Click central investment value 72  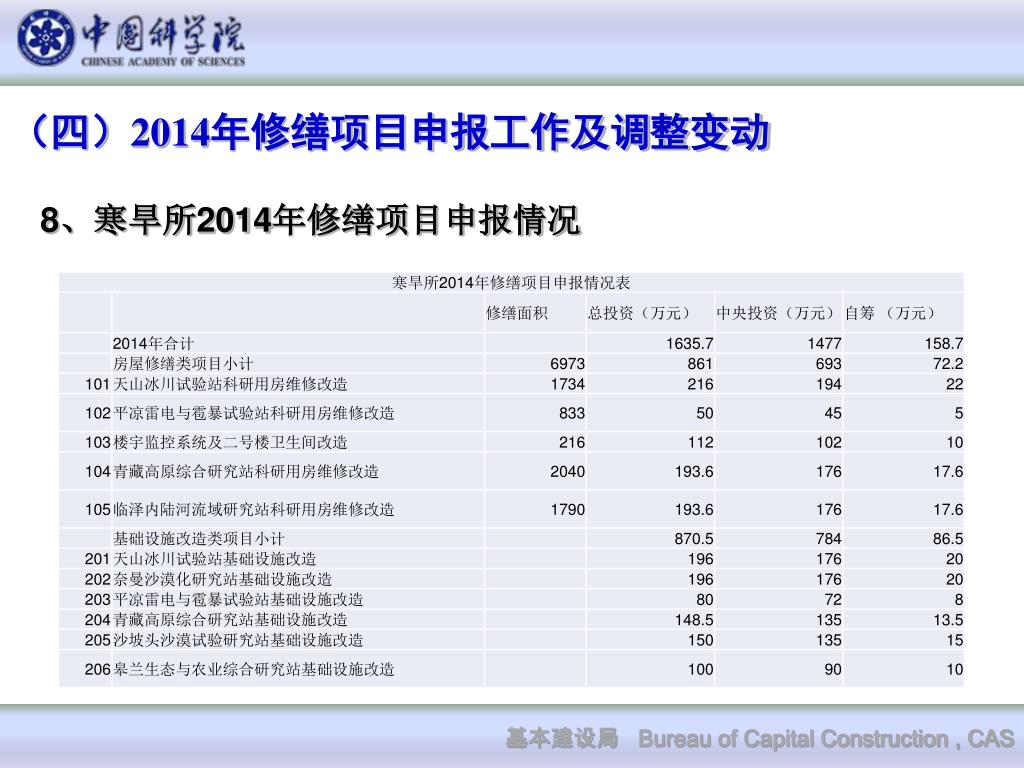click(833, 600)
